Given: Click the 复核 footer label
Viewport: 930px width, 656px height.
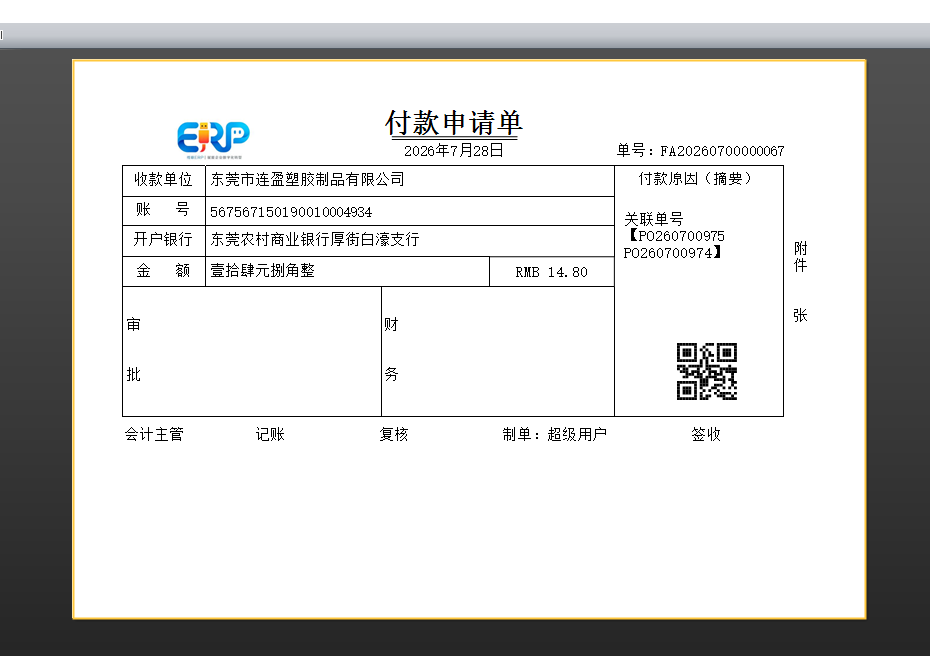Looking at the screenshot, I should tap(394, 435).
